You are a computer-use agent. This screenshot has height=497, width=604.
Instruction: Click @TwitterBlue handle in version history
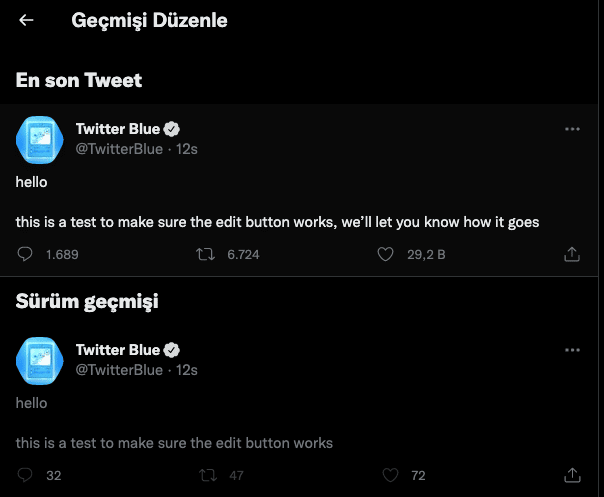(119, 370)
